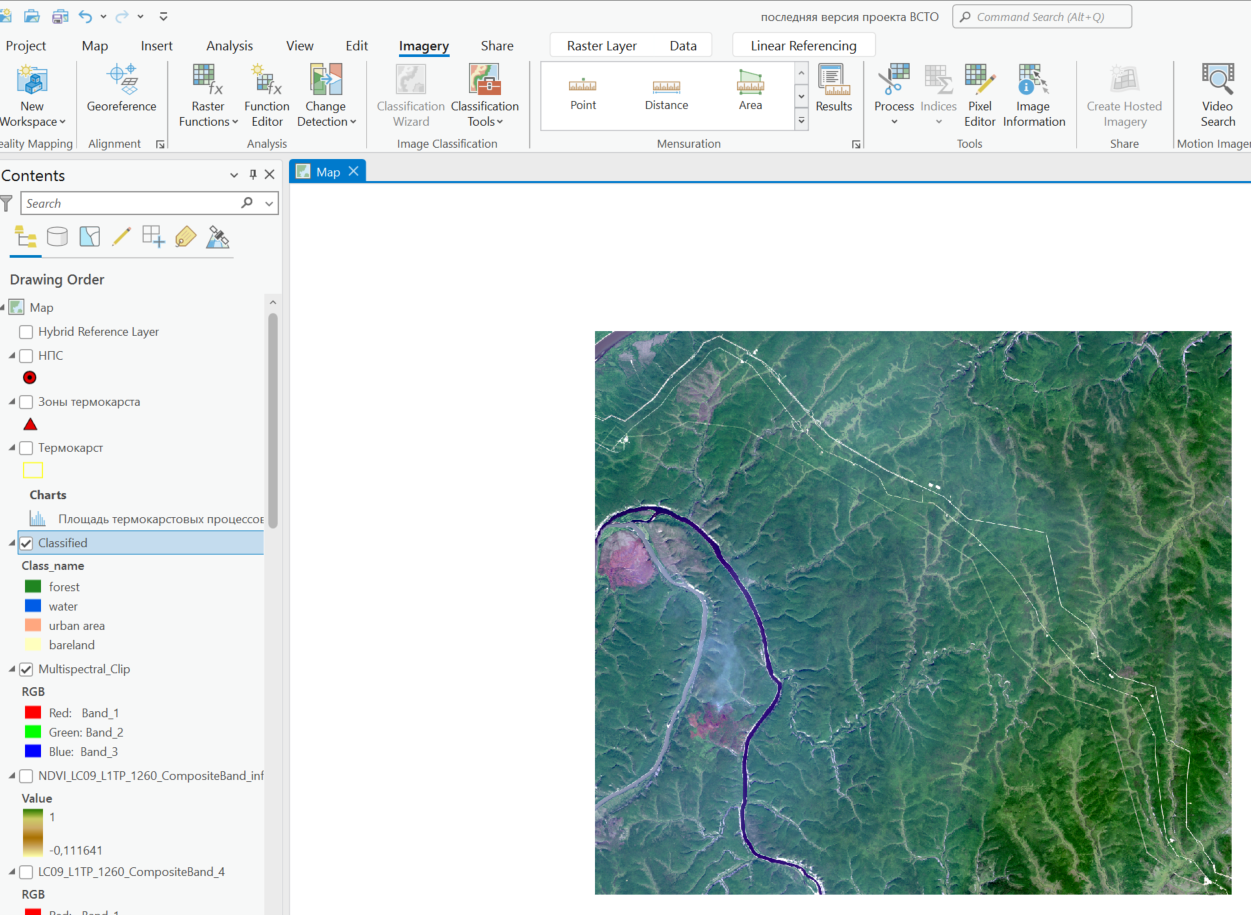Open the Georeference tool
The height and width of the screenshot is (915, 1251).
pos(120,89)
